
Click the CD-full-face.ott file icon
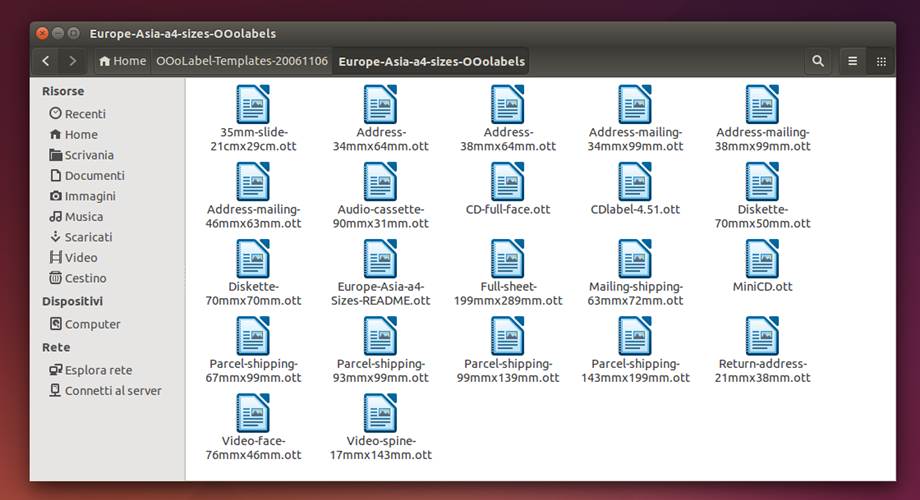tap(508, 182)
